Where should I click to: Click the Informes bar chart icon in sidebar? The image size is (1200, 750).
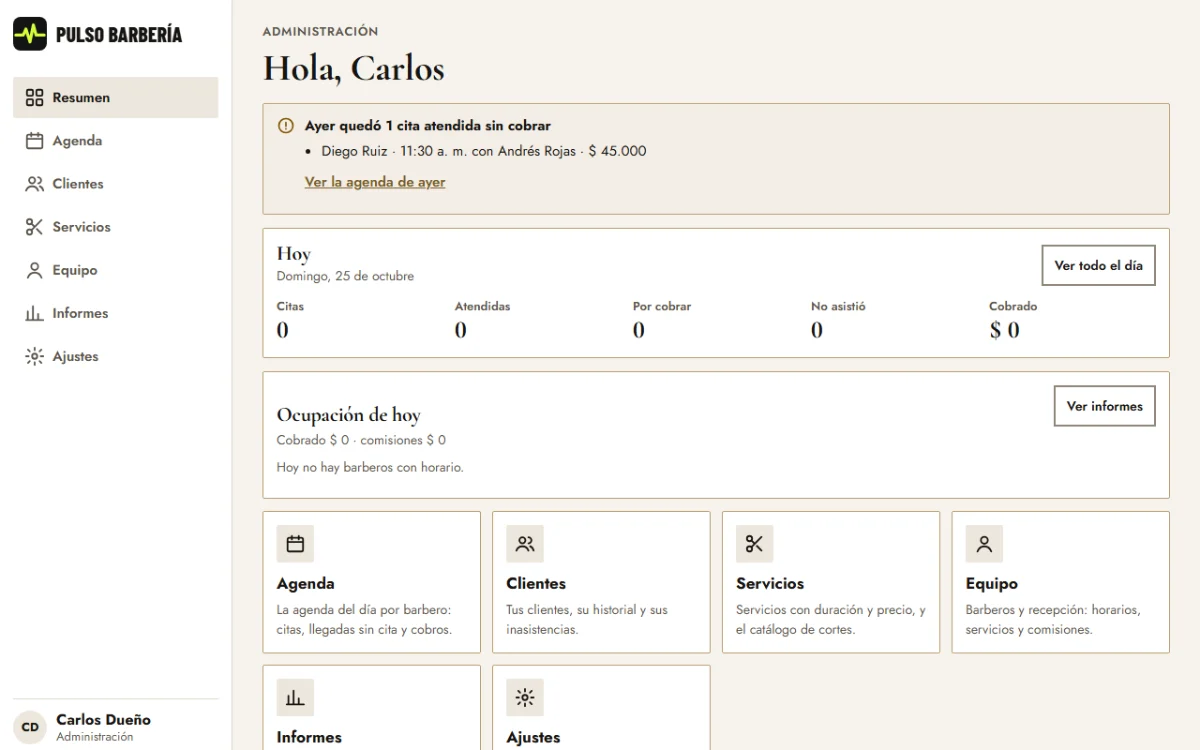35,313
